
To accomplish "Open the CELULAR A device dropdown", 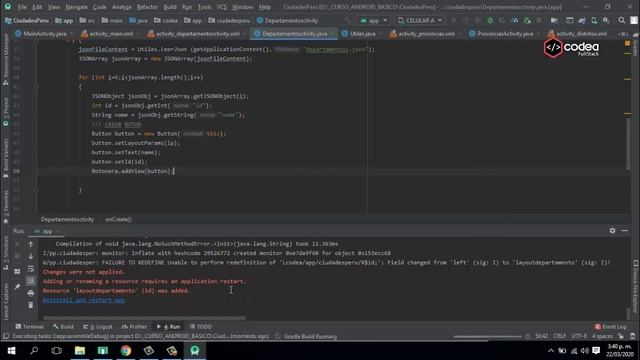I will pyautogui.click(x=420, y=20).
